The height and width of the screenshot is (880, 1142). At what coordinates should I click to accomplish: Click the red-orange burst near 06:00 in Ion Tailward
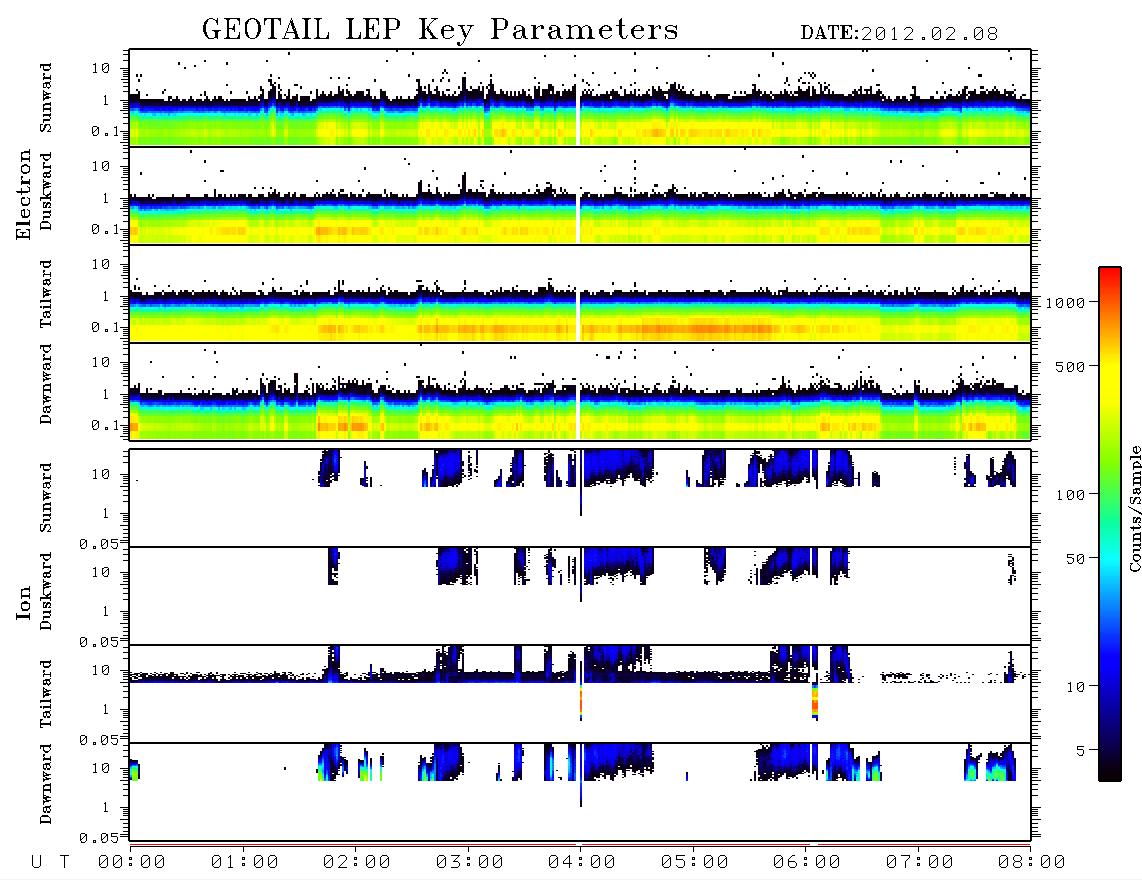pyautogui.click(x=815, y=701)
